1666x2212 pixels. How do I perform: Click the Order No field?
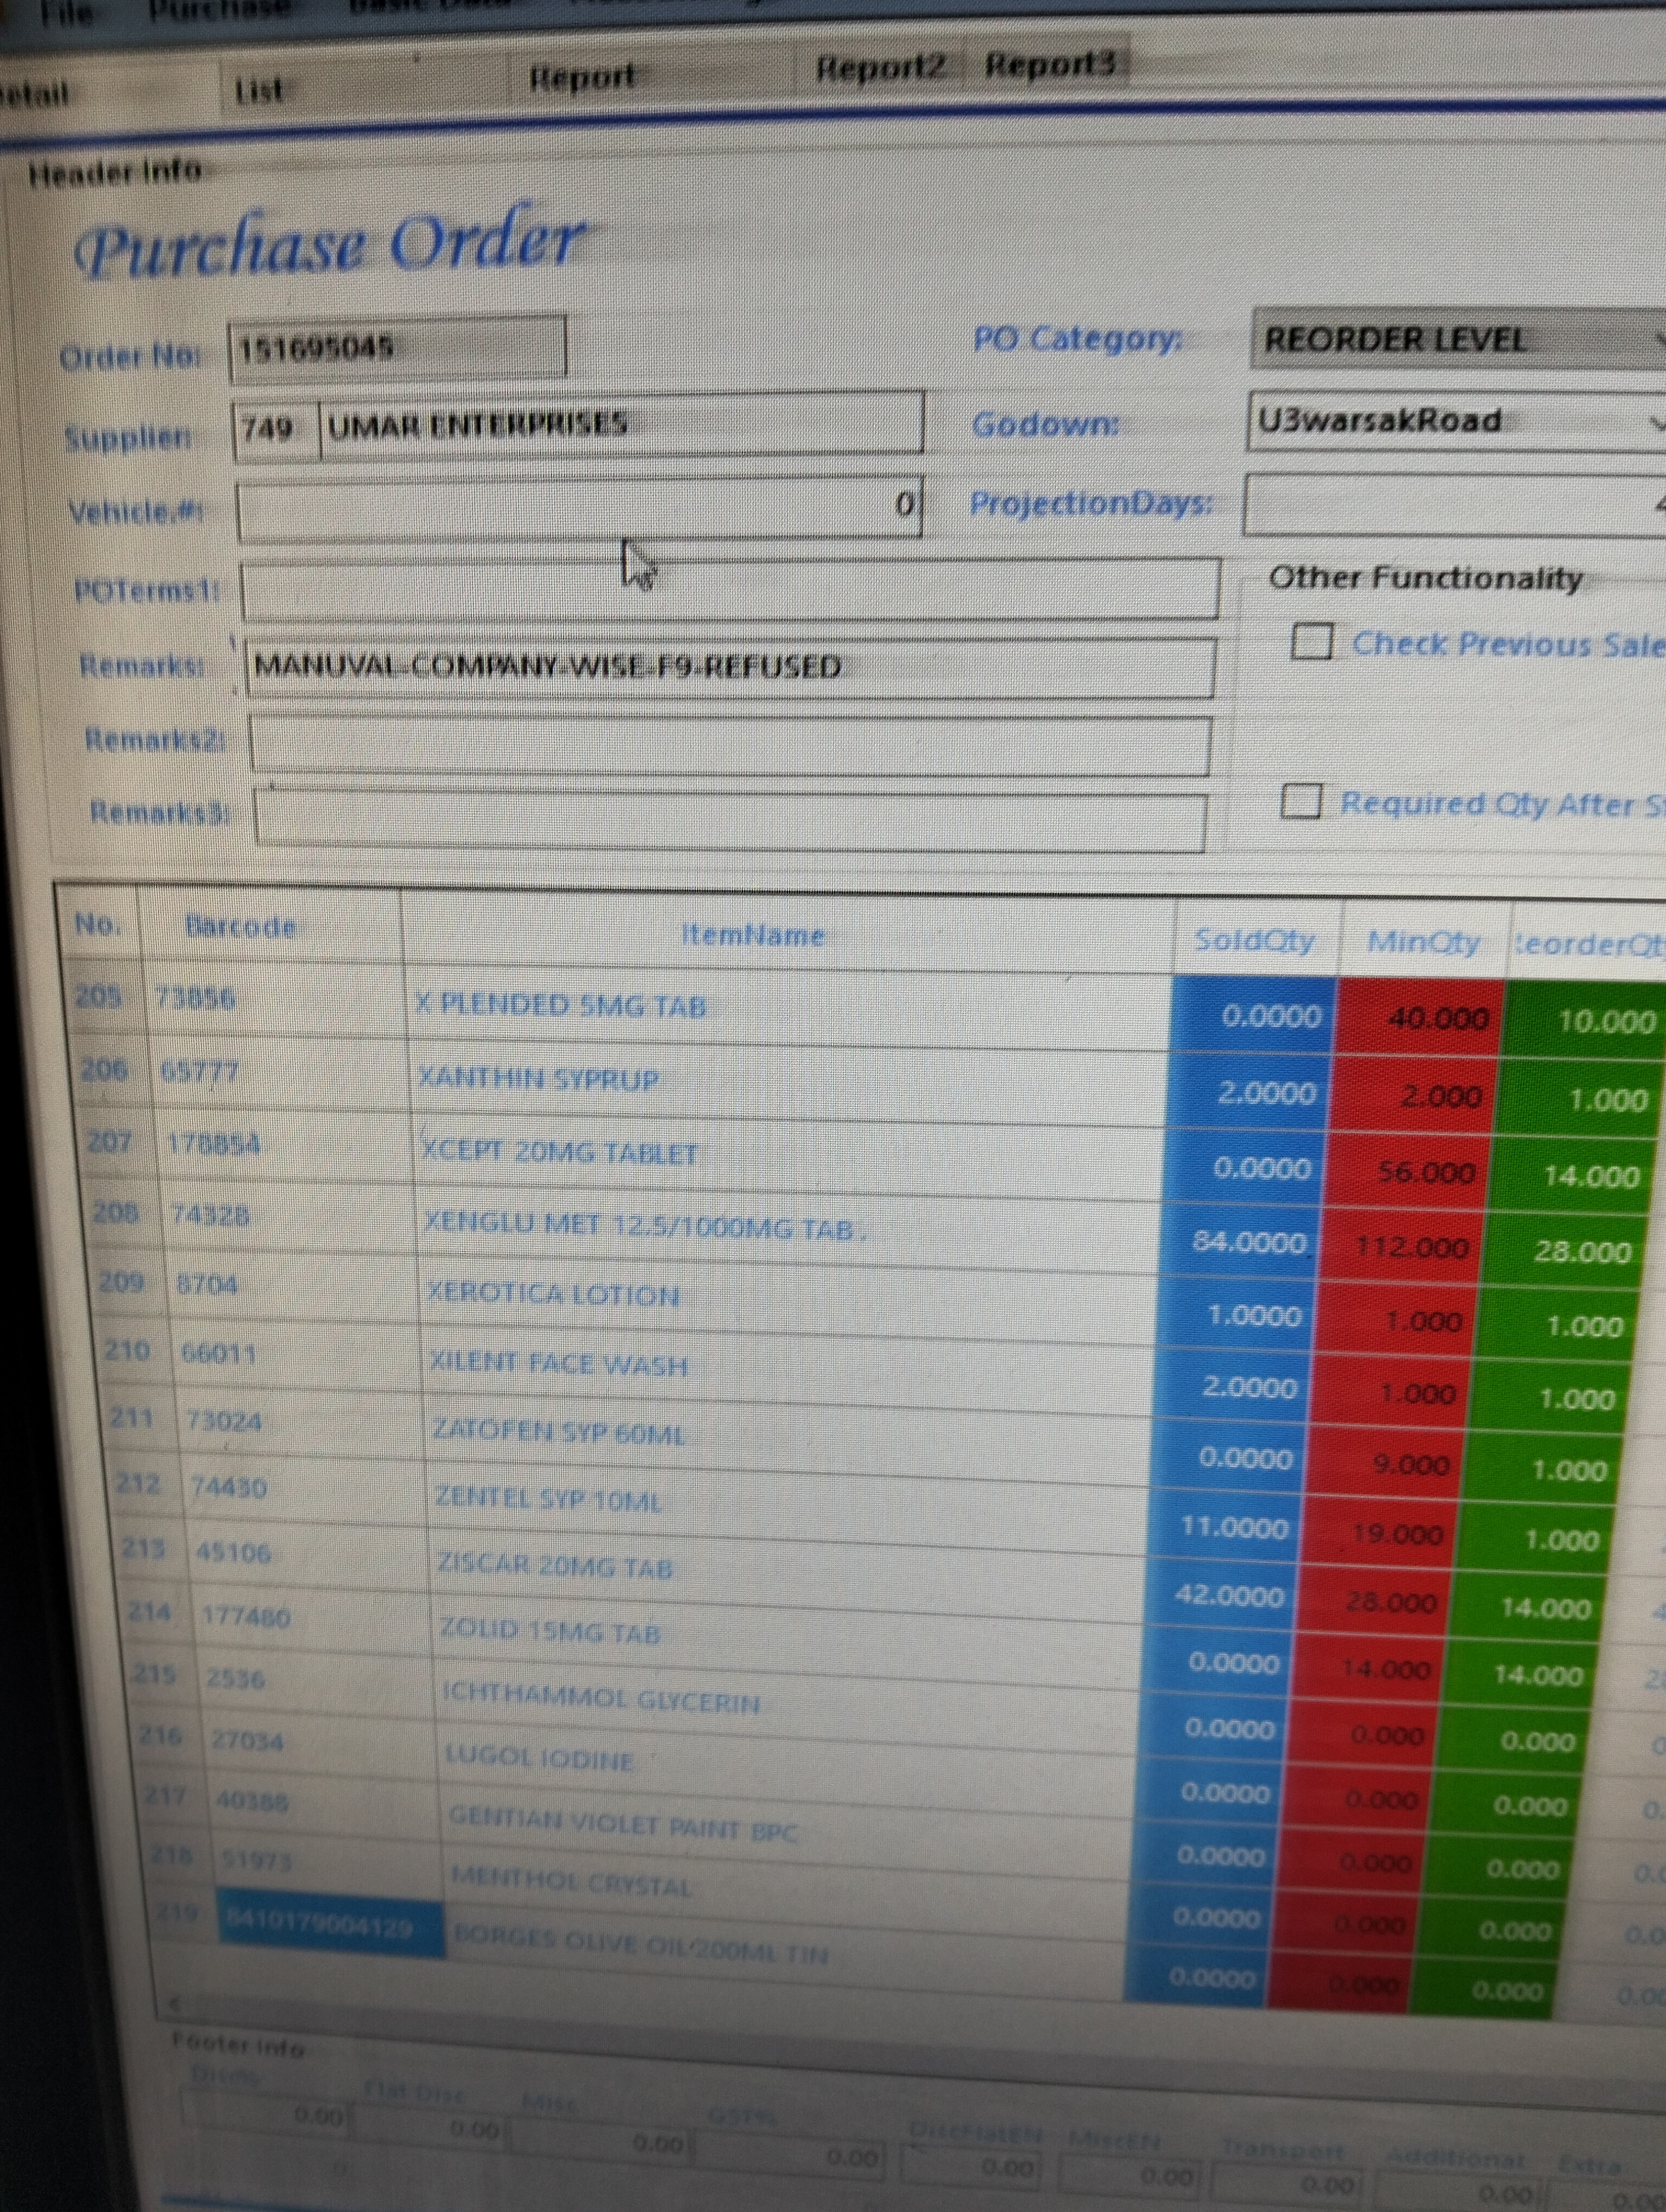tap(397, 349)
